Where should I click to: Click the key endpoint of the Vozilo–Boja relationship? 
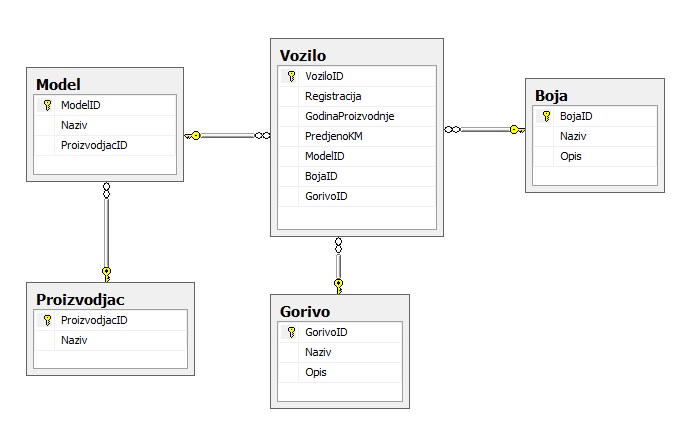(516, 129)
